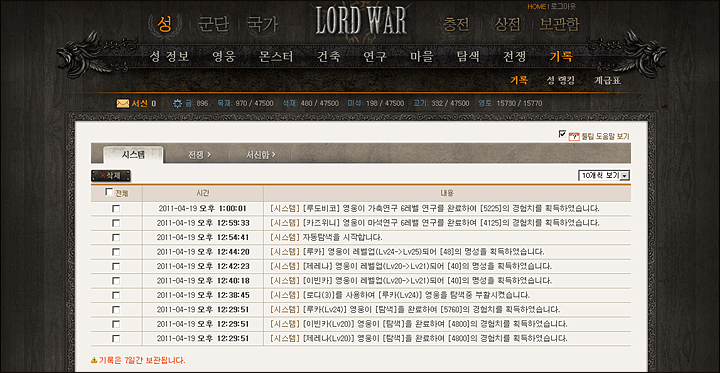Check the 제레나(Lv20) 탐색 [4800] row box
The image size is (720, 373).
[116, 339]
